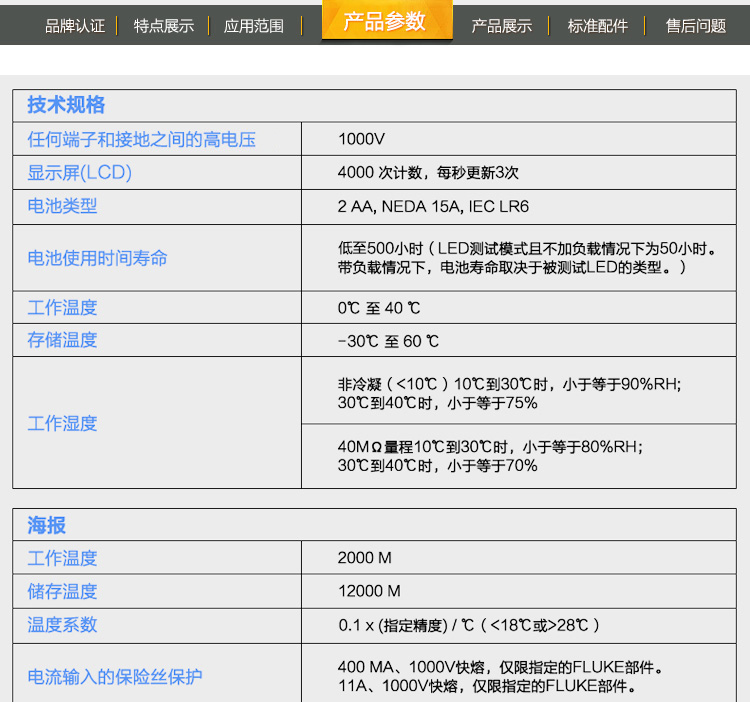Open the 品牌认证 tab
The width and height of the screenshot is (750, 702).
74,26
